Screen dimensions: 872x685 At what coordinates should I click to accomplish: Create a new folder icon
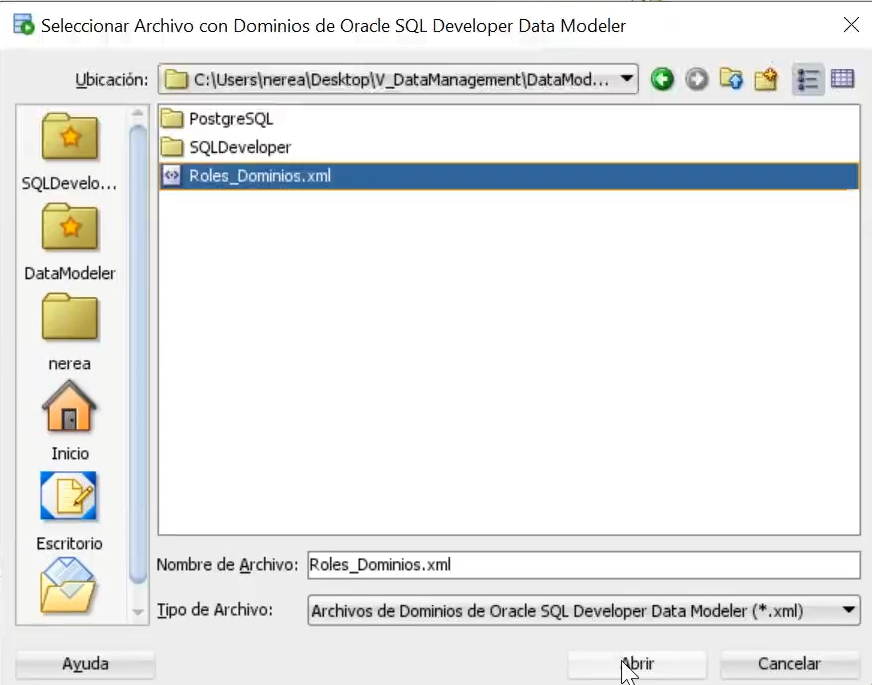click(x=766, y=79)
